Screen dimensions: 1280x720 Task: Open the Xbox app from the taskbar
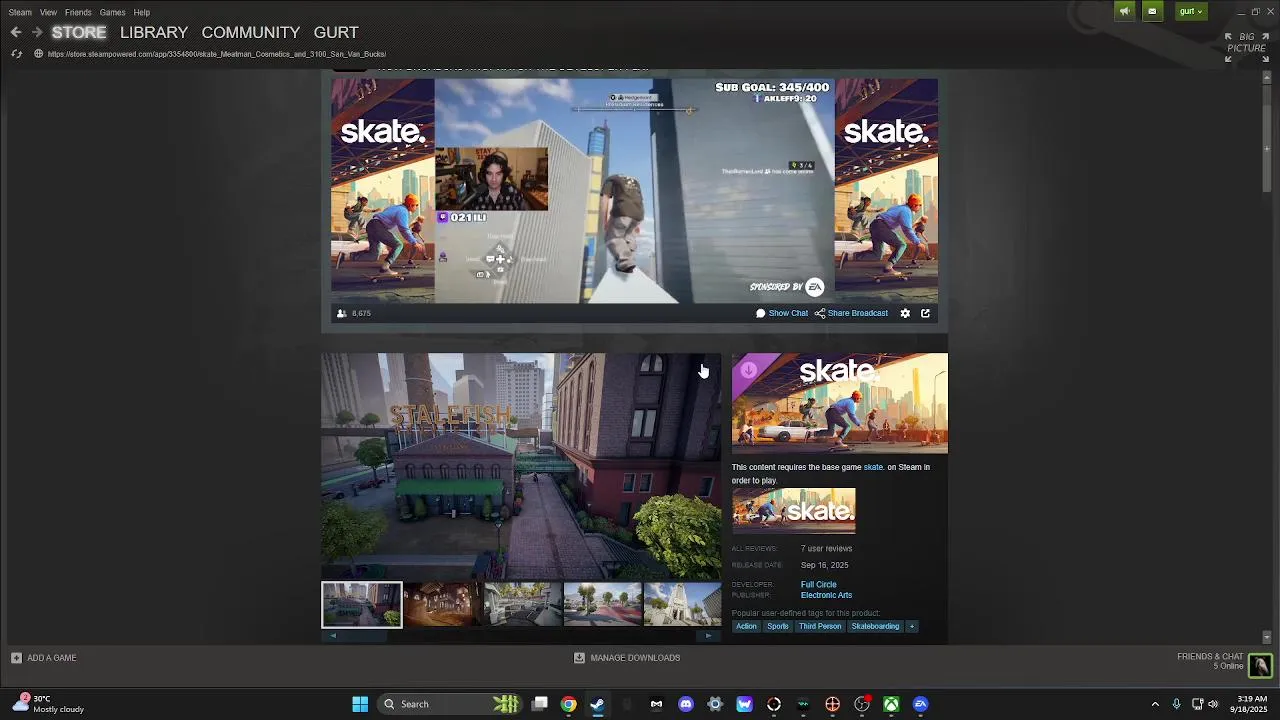pos(891,704)
